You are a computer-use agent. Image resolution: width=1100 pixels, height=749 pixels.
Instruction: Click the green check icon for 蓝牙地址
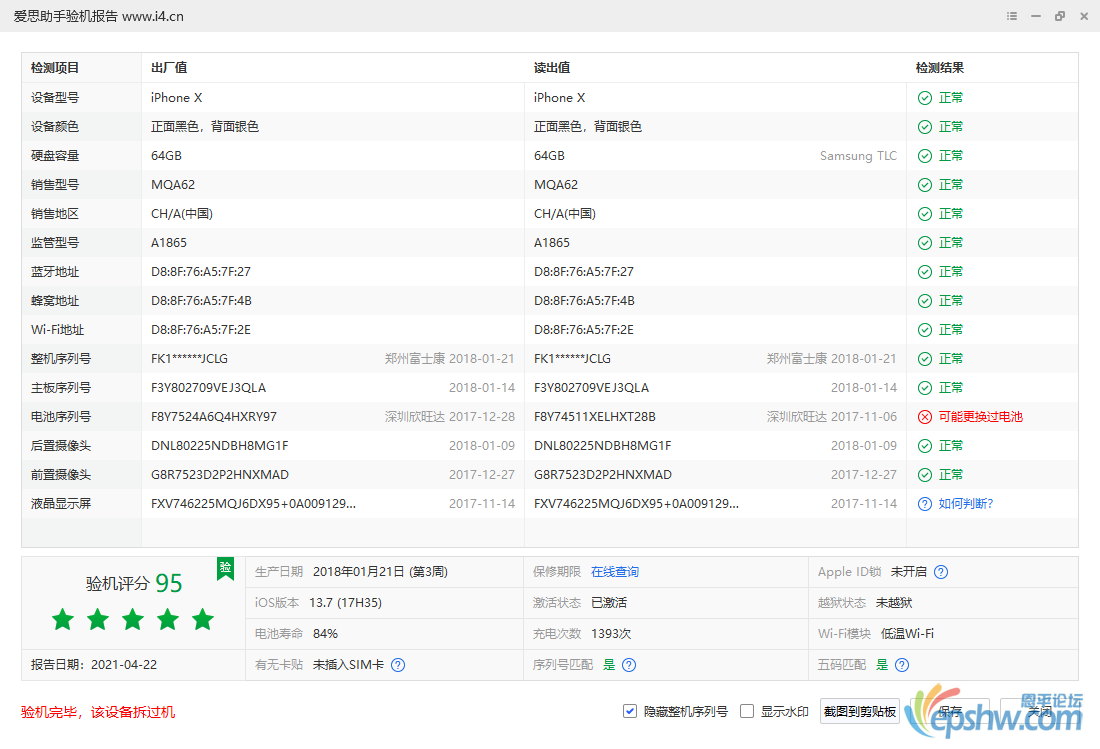[925, 272]
